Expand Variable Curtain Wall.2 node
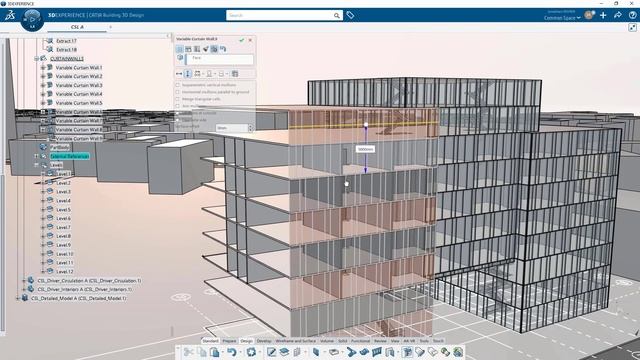Screen dimensions: 640x360 pos(43,76)
